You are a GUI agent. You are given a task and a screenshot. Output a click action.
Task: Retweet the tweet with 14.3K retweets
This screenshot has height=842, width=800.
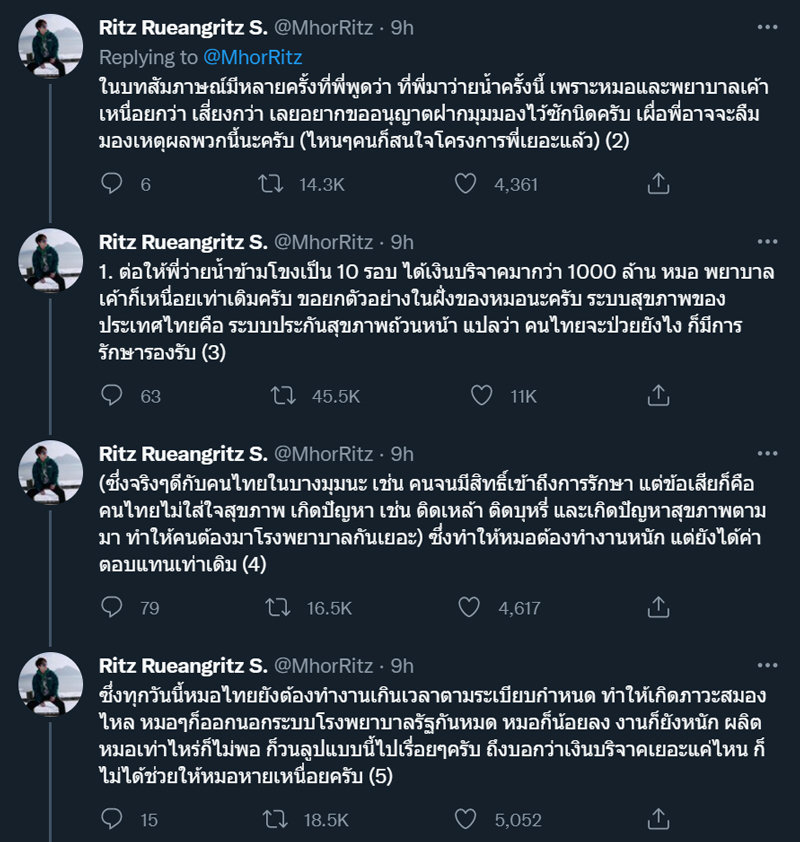(x=269, y=184)
